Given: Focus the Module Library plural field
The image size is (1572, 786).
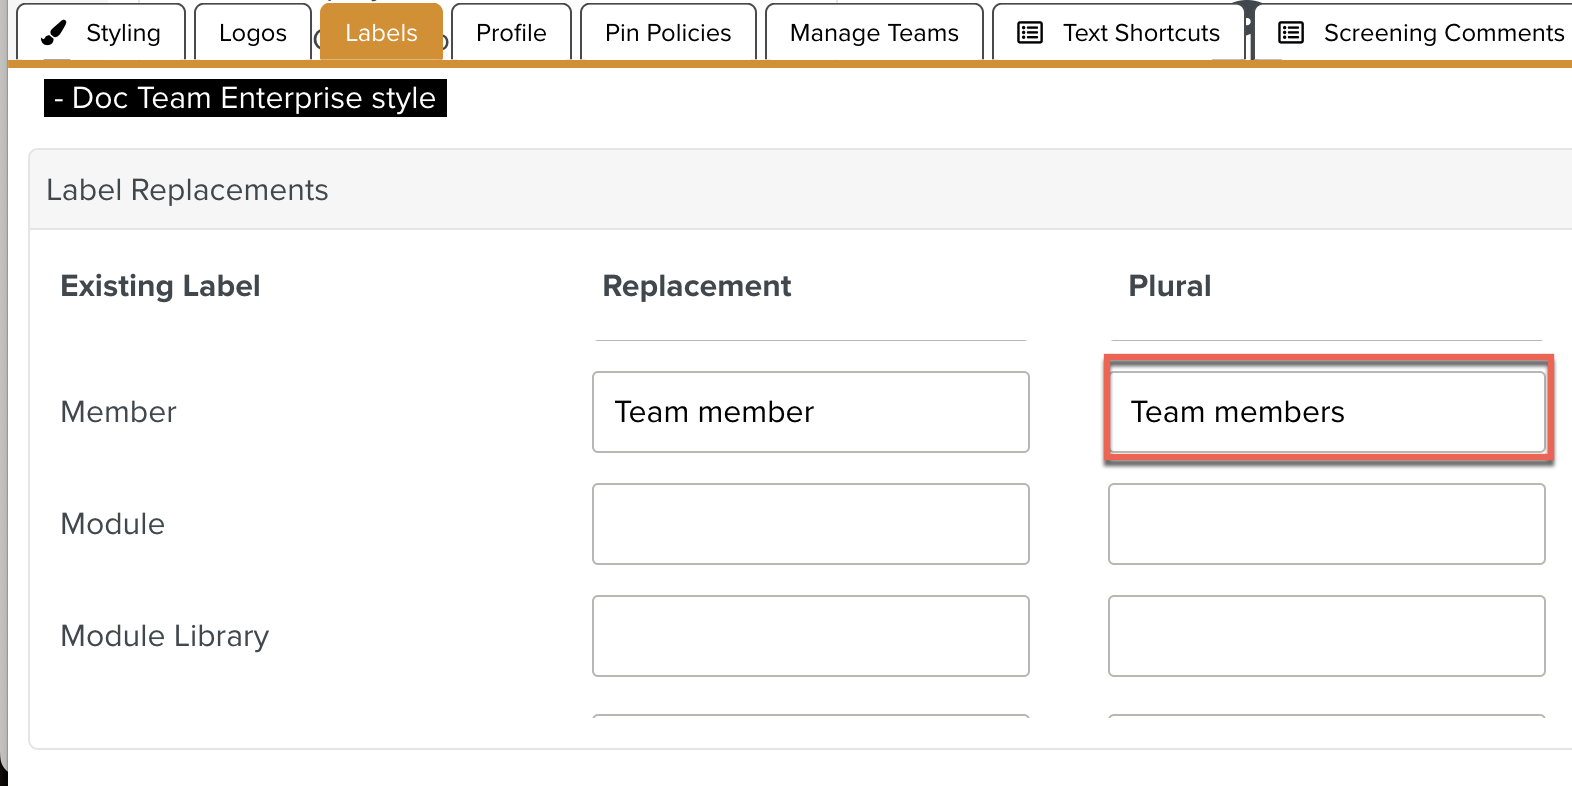Looking at the screenshot, I should coord(1326,636).
